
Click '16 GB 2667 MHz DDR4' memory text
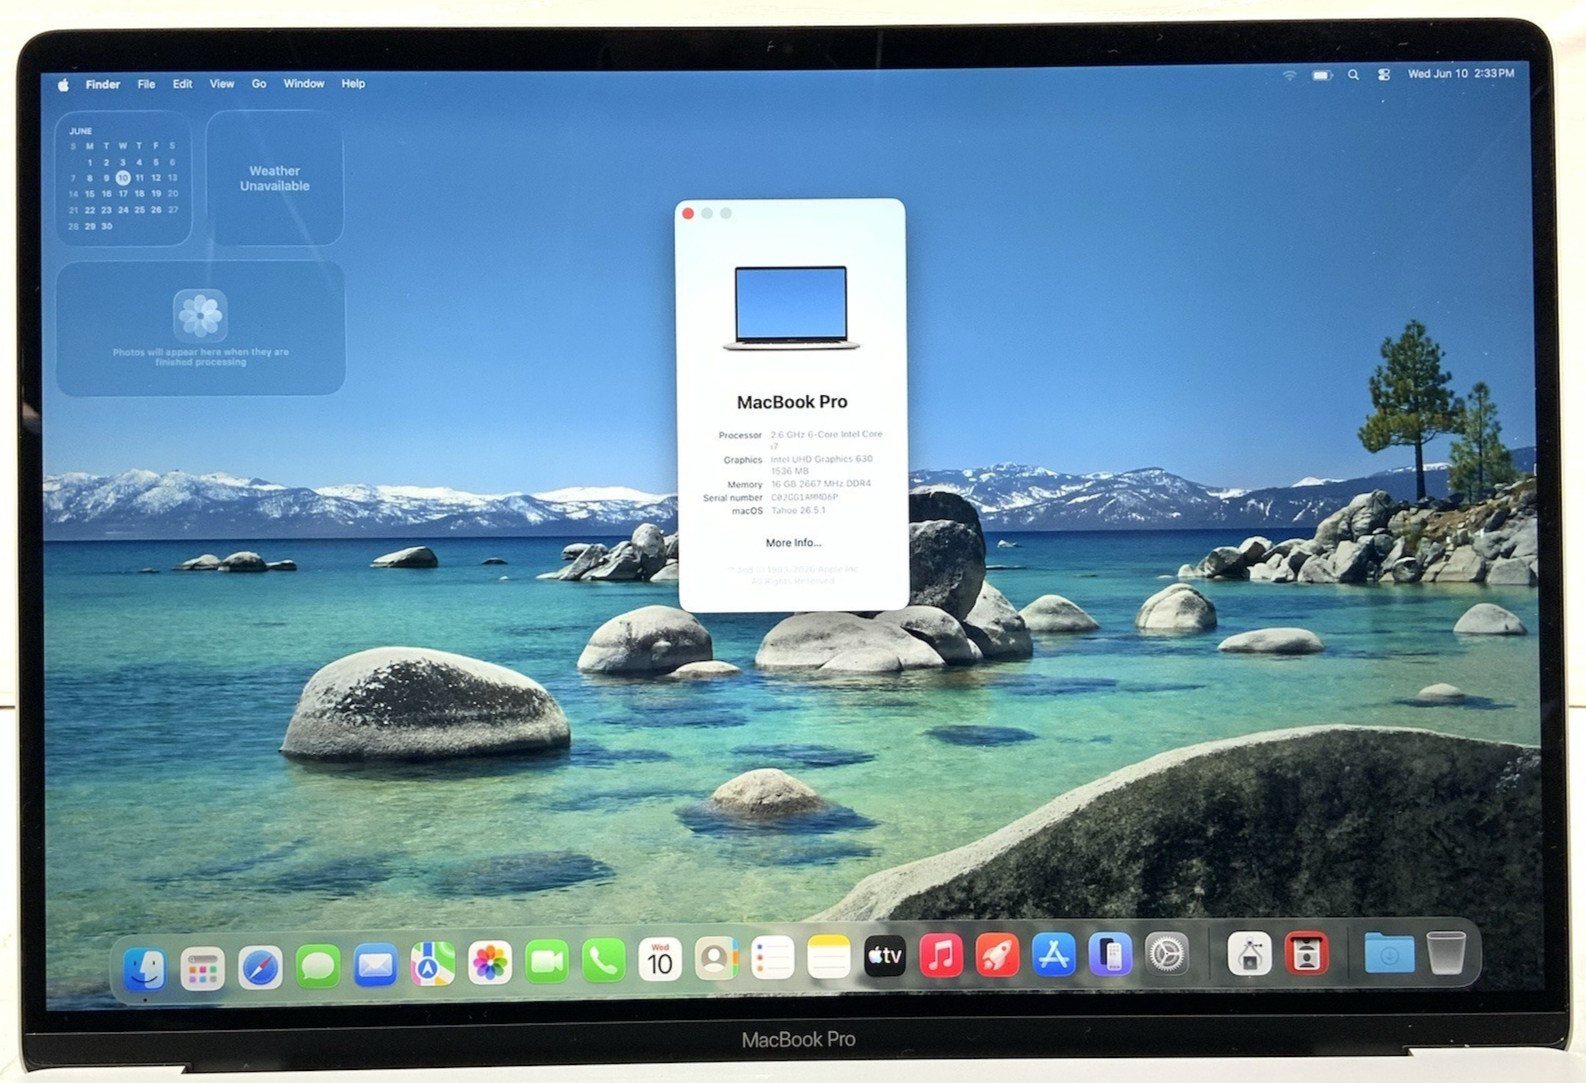click(820, 484)
